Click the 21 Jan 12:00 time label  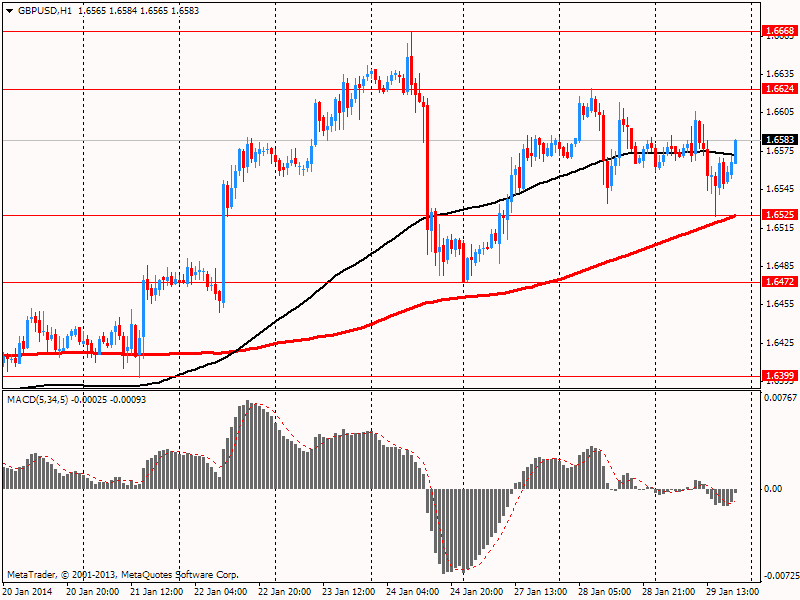[157, 592]
